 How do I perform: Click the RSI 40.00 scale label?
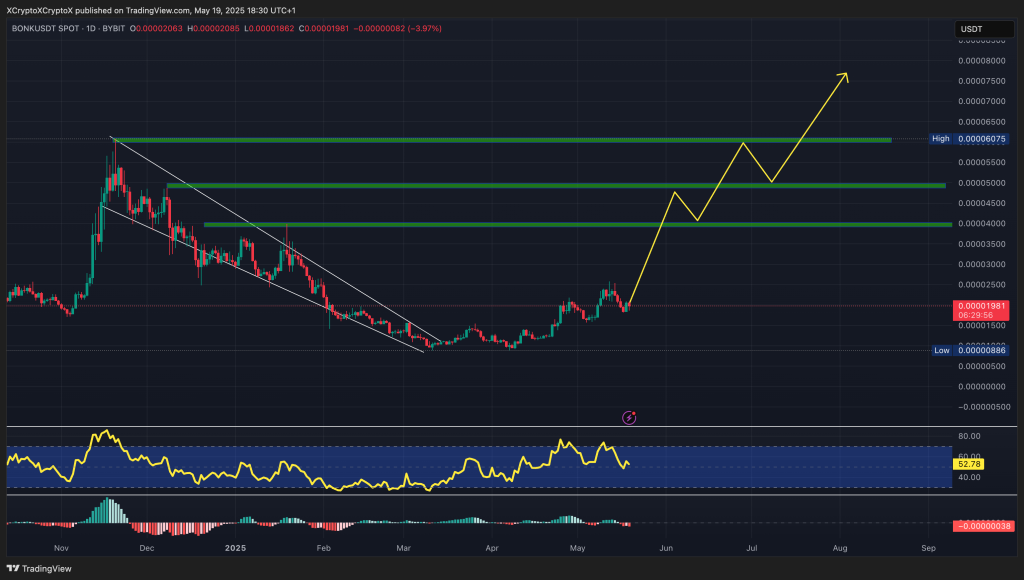click(x=969, y=477)
